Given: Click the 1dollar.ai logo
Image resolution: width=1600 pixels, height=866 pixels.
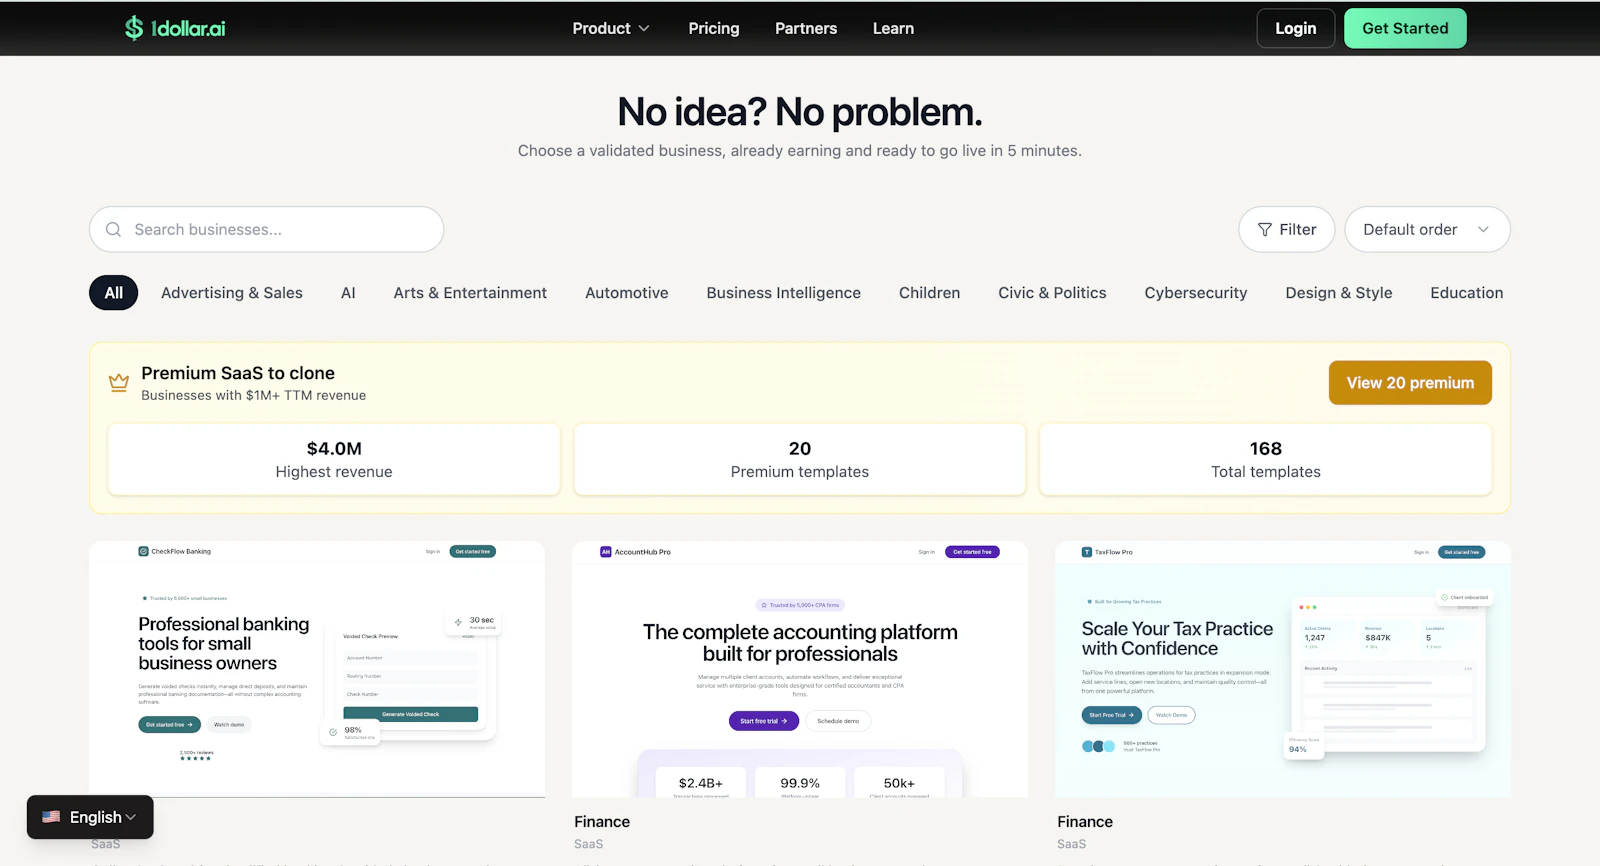Looking at the screenshot, I should (x=175, y=28).
